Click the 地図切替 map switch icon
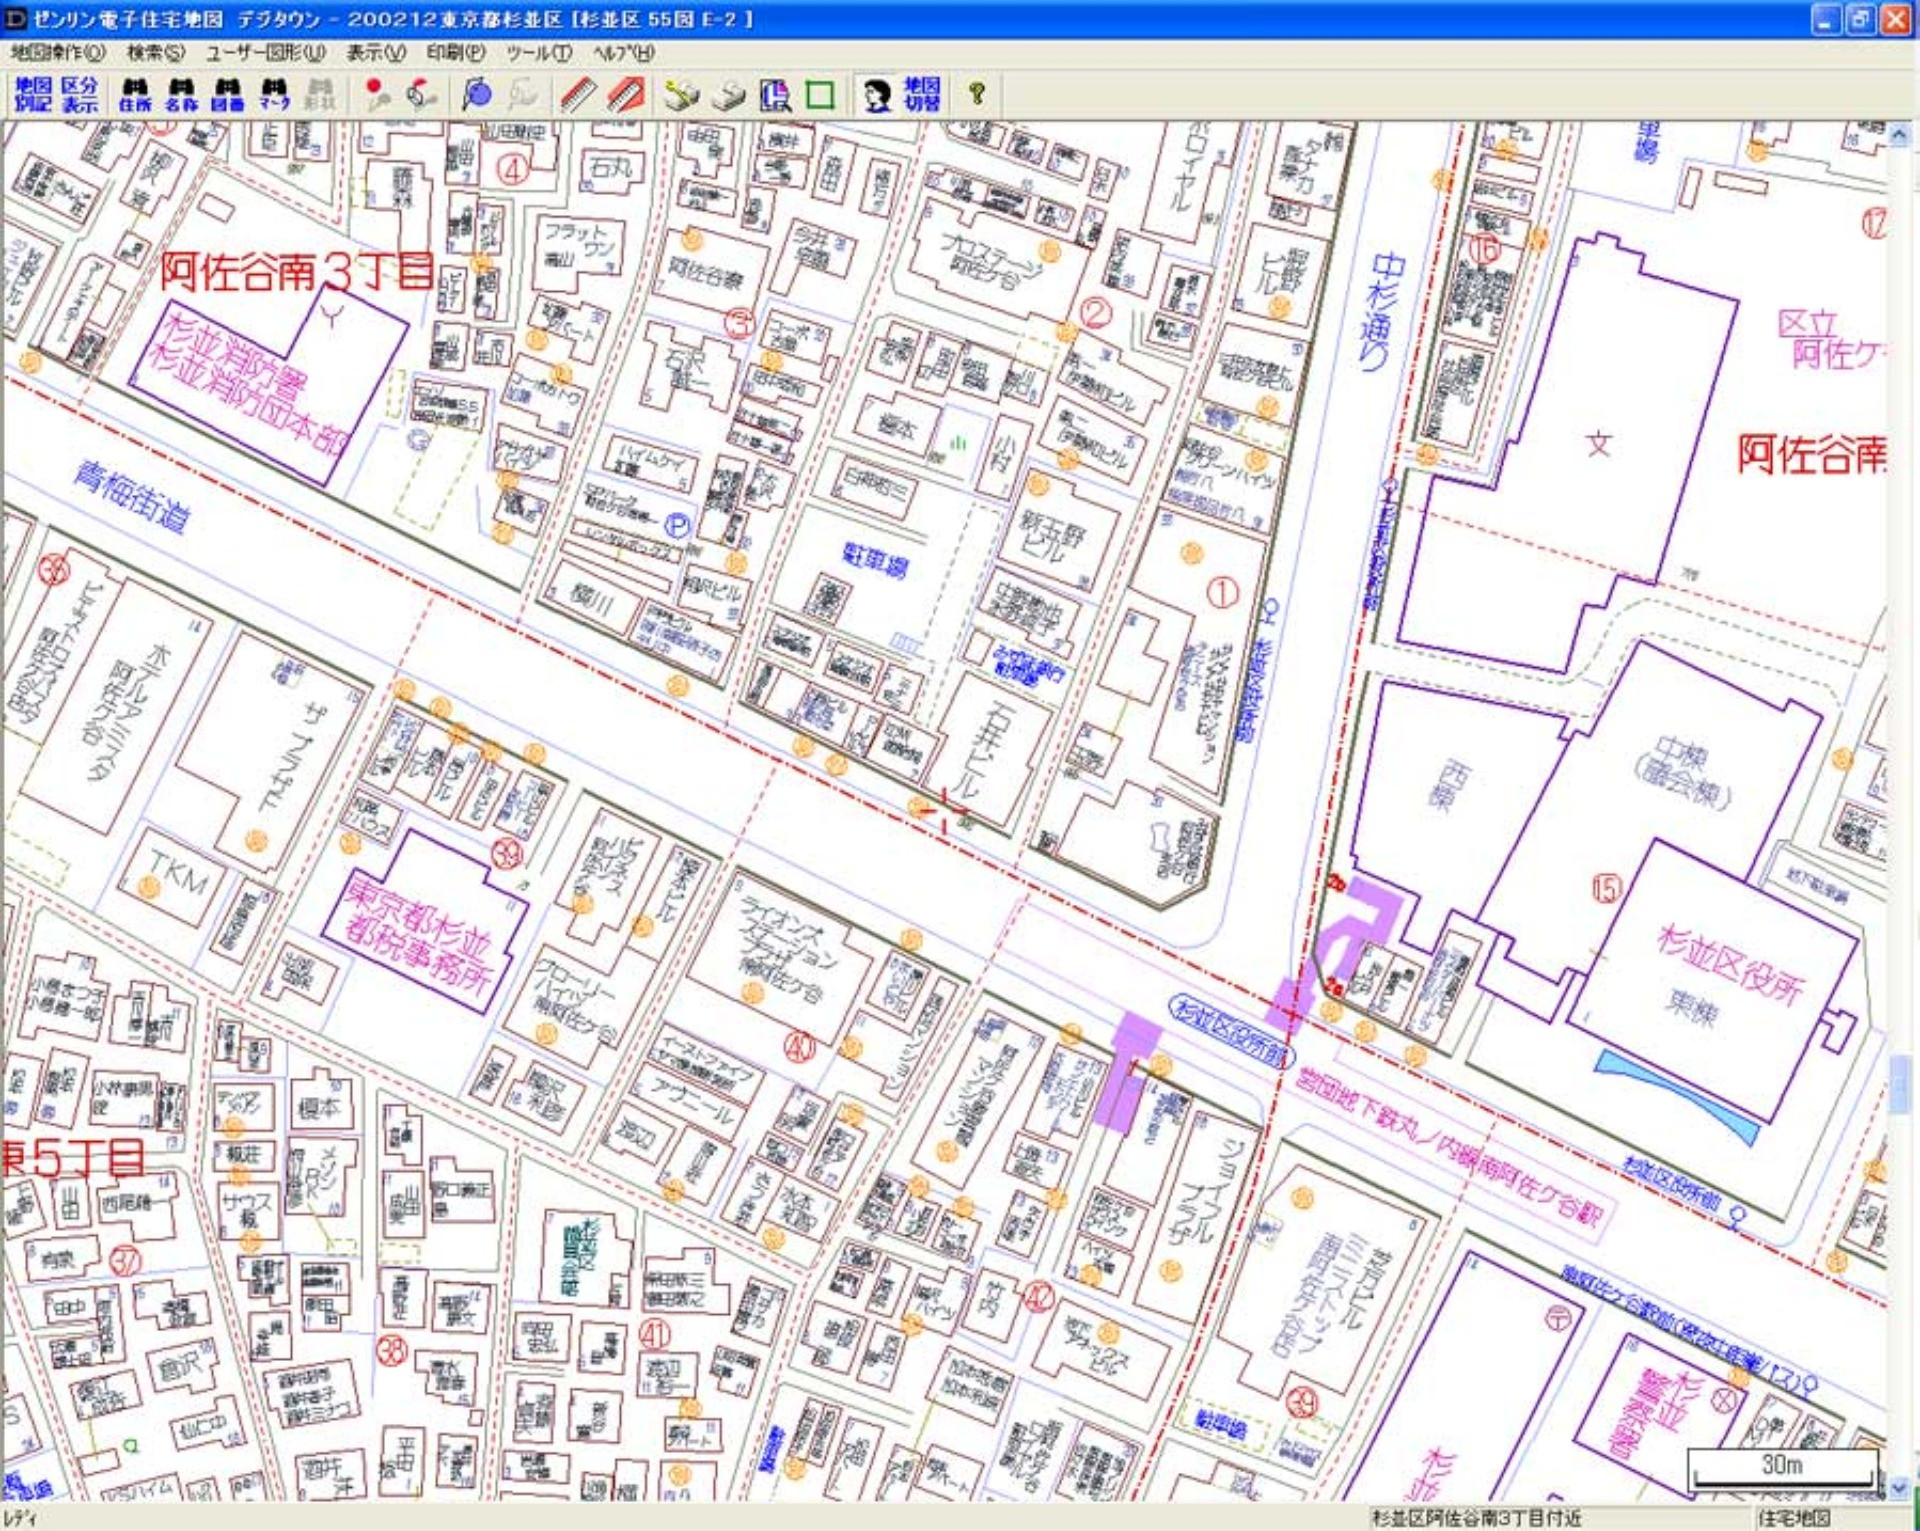This screenshot has height=1531, width=1920. click(921, 94)
